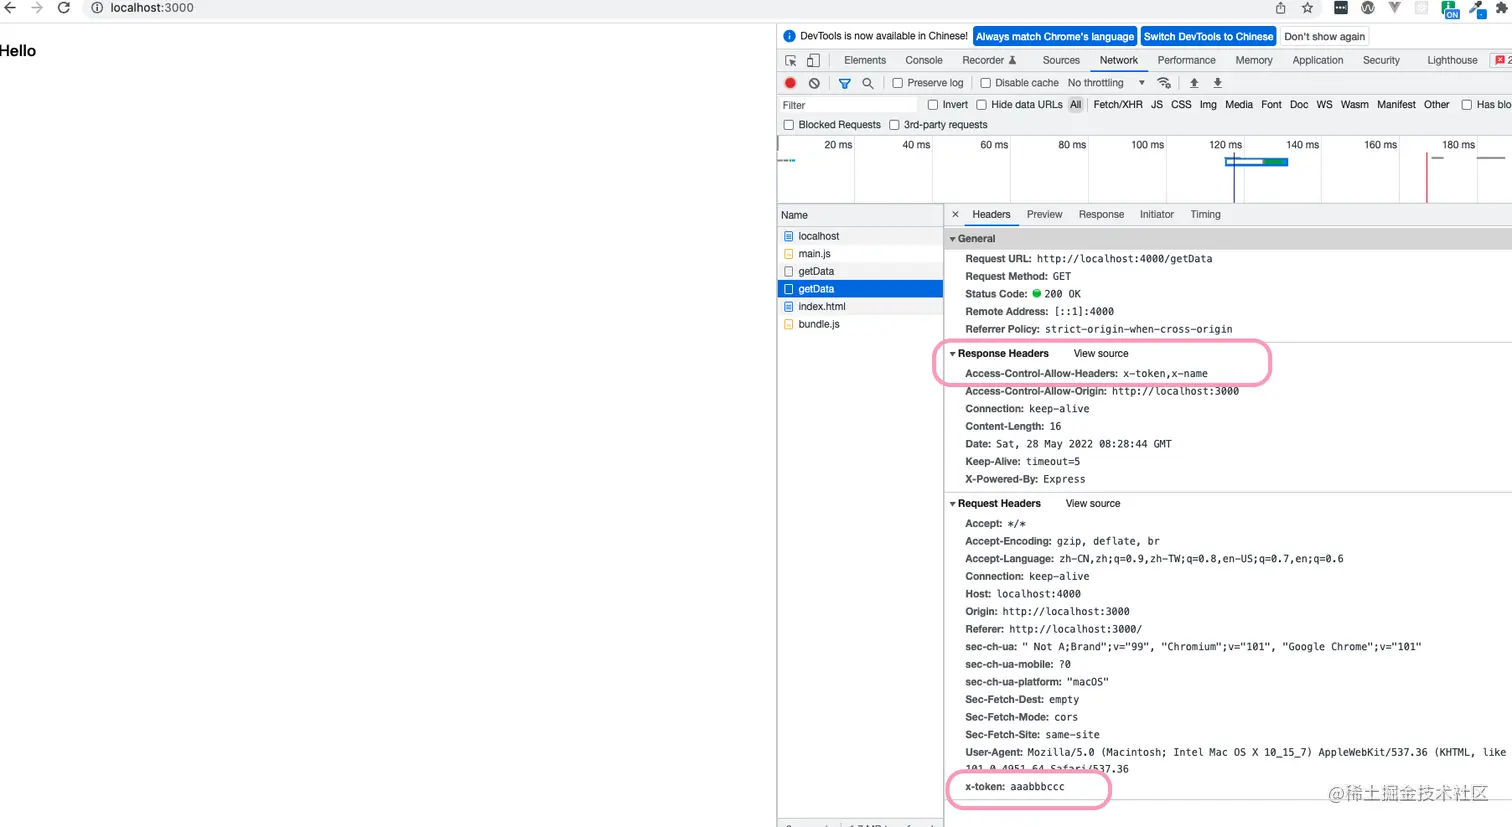Click Switch DevTools to Chinese
The width and height of the screenshot is (1512, 827).
(x=1208, y=37)
